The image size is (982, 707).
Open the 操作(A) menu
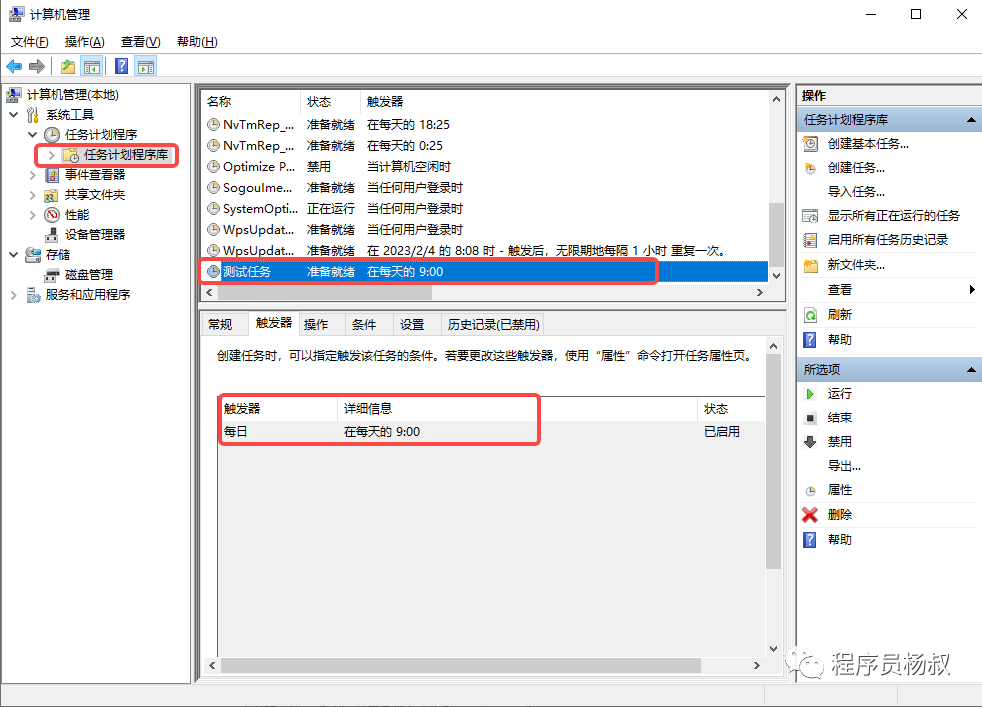click(x=84, y=42)
